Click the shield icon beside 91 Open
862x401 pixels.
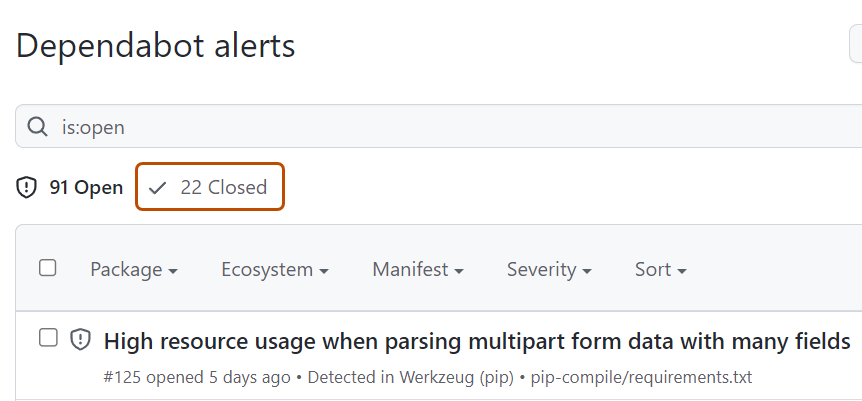tap(27, 187)
